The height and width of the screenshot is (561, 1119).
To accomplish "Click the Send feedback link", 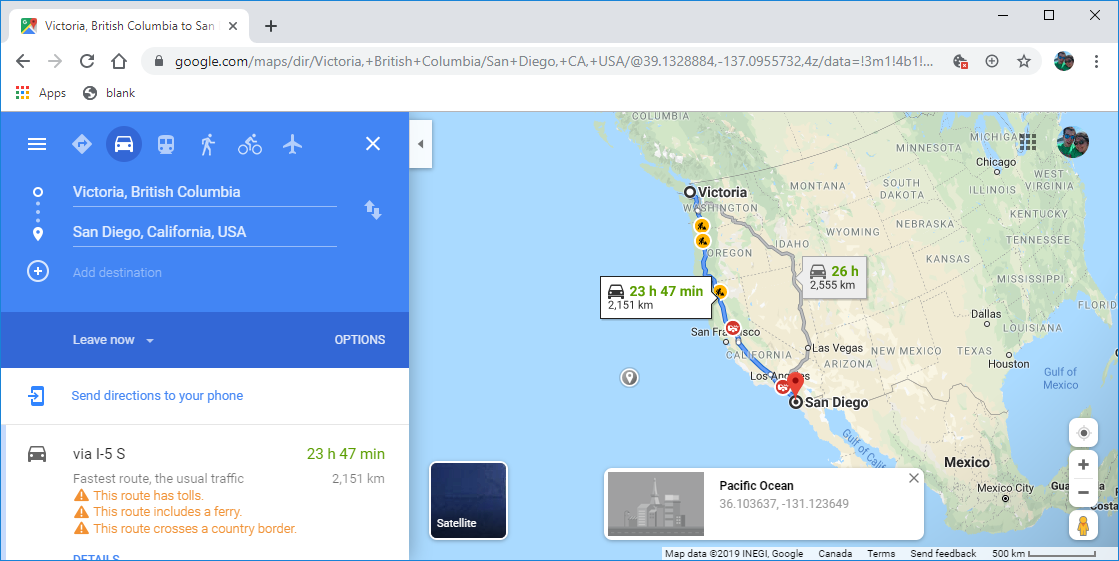I will pyautogui.click(x=943, y=553).
